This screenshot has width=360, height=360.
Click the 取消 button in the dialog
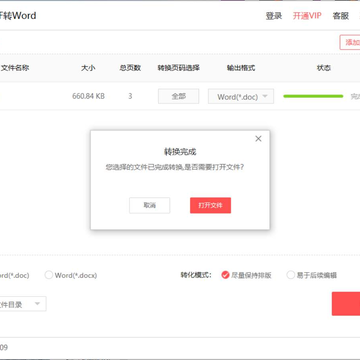point(150,205)
